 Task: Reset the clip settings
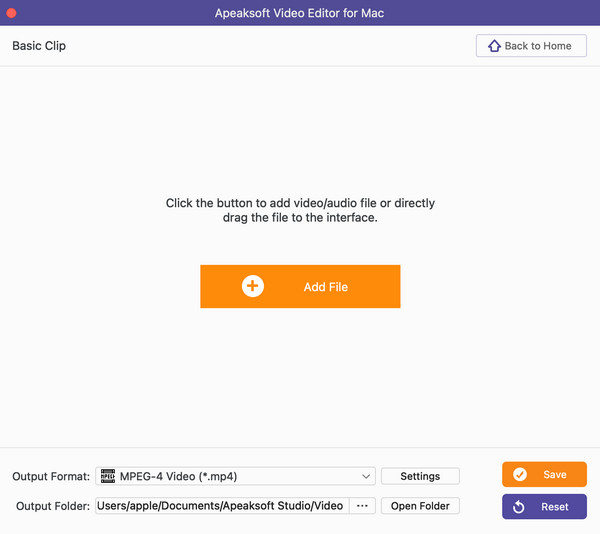(544, 506)
